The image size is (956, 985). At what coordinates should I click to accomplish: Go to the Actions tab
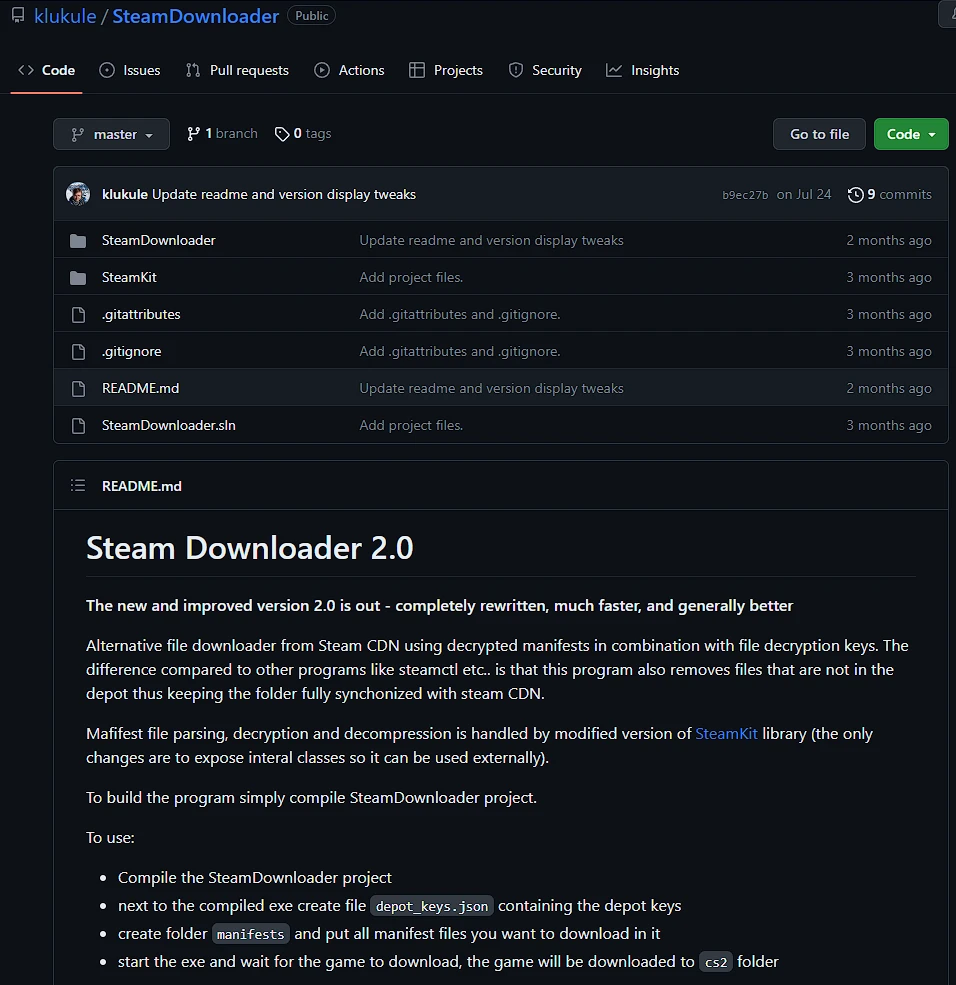349,70
